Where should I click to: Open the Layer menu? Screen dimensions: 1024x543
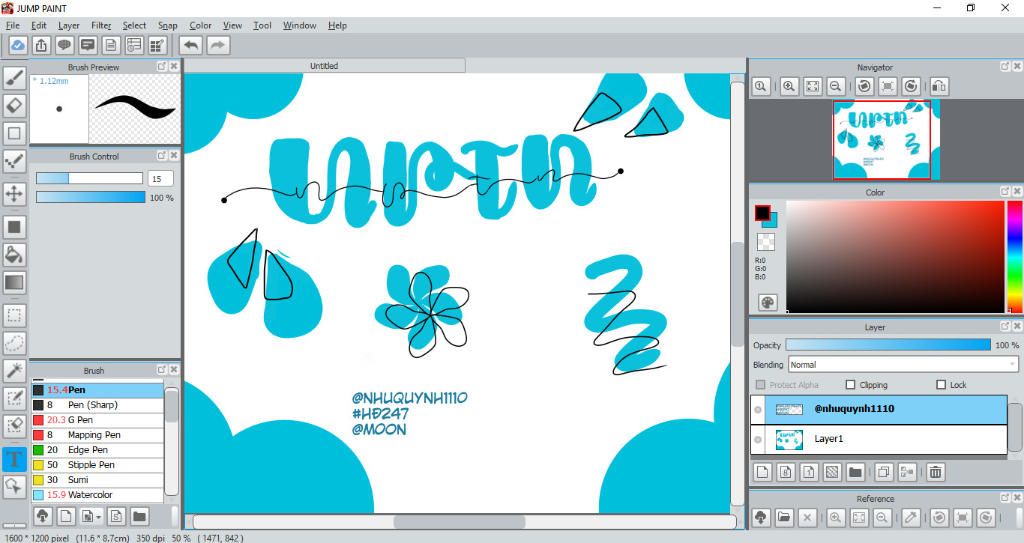(x=69, y=25)
